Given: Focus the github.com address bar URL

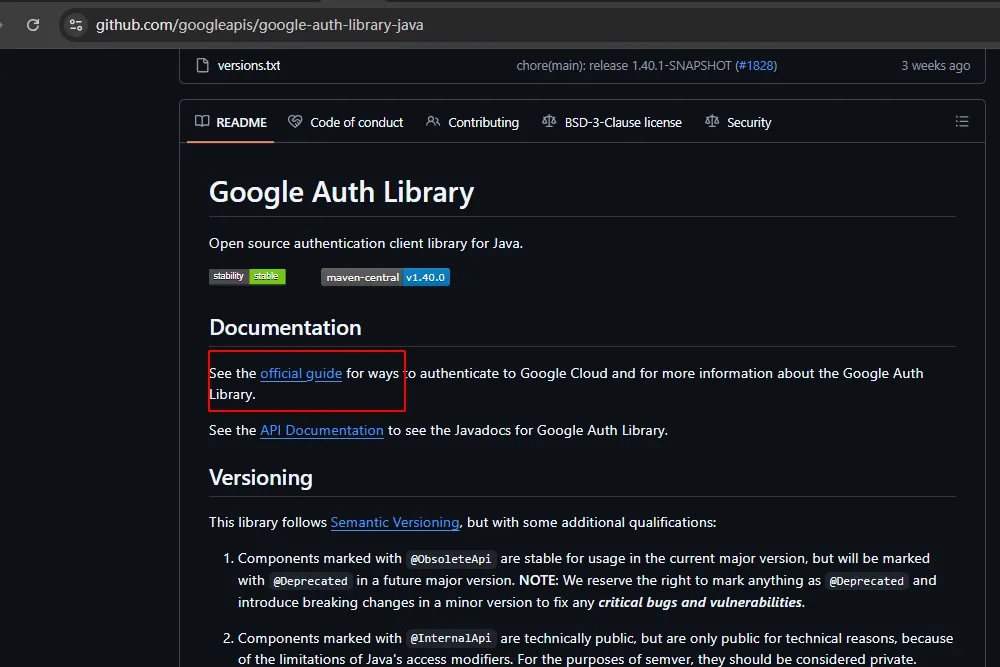Looking at the screenshot, I should (260, 25).
